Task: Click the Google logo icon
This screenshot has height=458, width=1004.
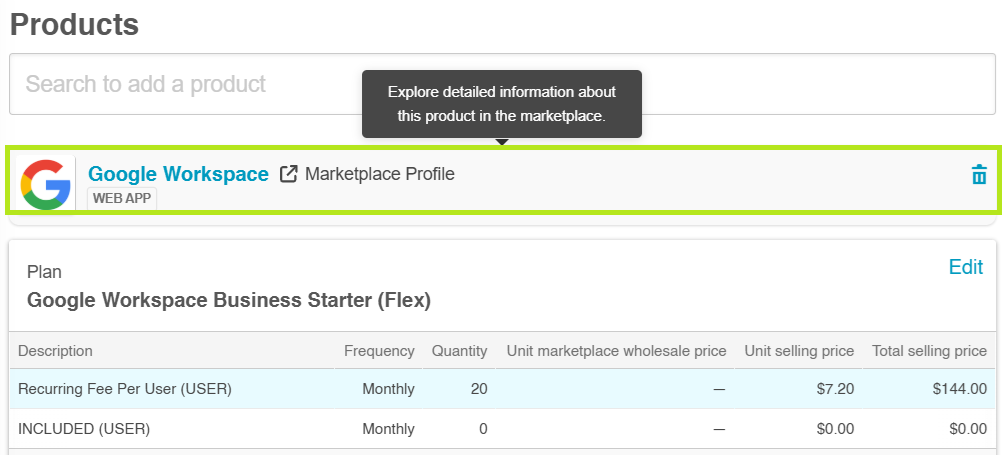Action: [46, 184]
